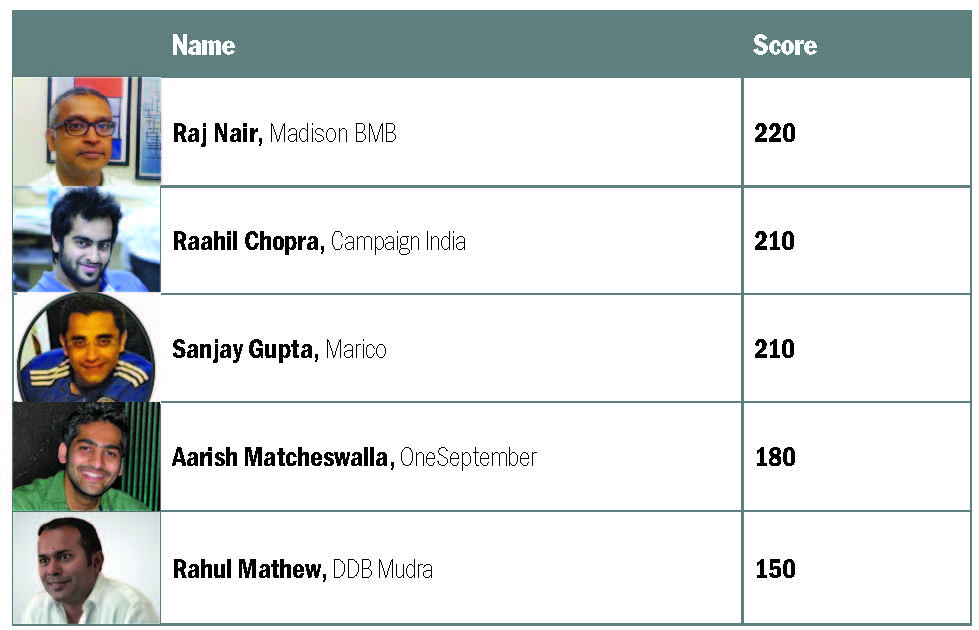Select the name Raj Nair

(217, 133)
